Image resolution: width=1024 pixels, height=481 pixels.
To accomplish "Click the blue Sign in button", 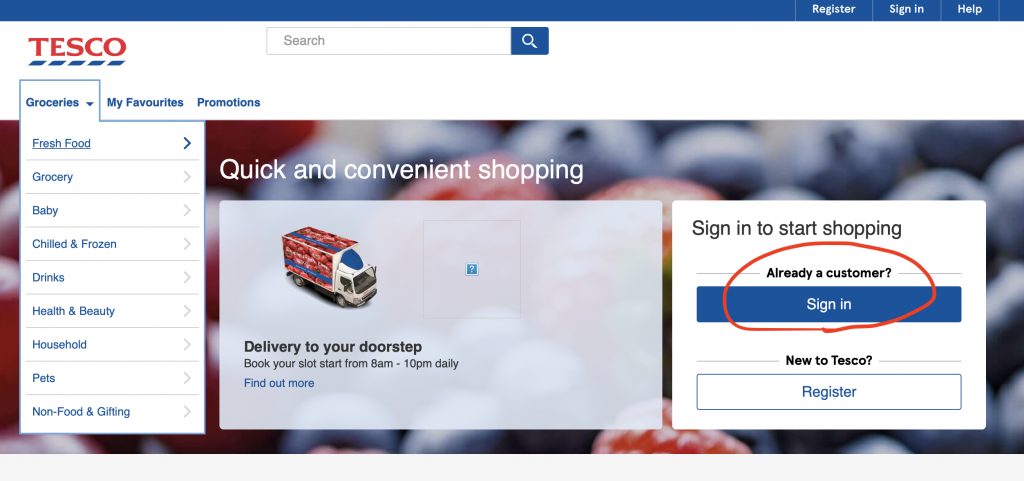I will (x=829, y=304).
